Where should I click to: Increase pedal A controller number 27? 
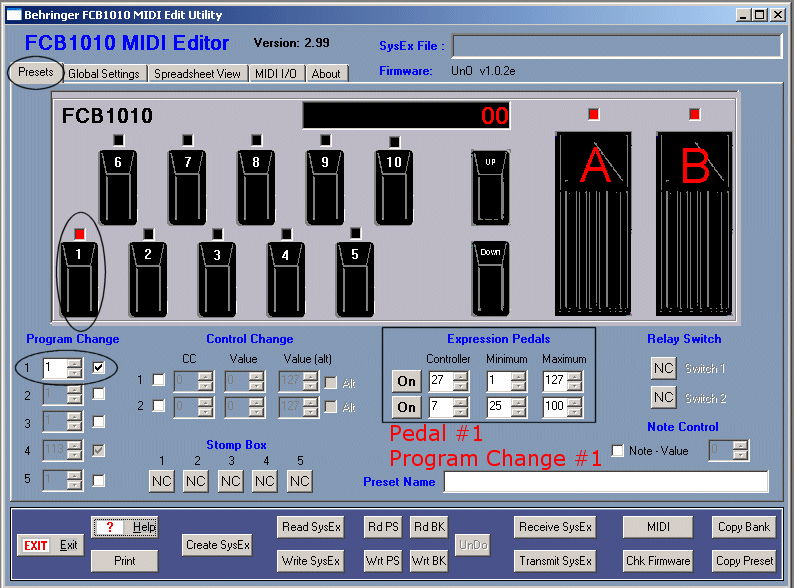coord(460,376)
